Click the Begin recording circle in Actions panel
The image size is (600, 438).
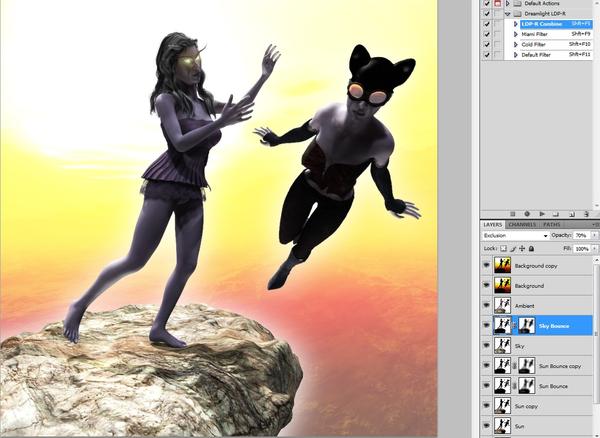point(527,214)
